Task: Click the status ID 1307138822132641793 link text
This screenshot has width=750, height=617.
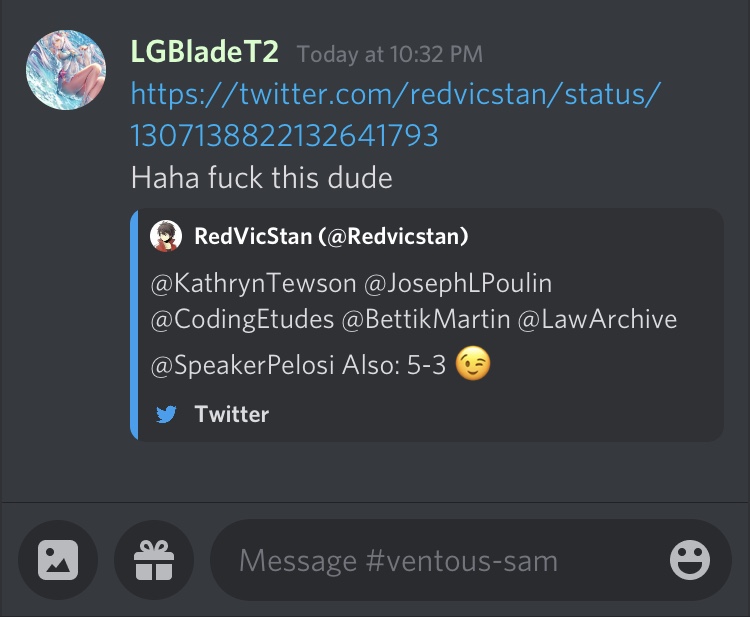Action: [284, 135]
